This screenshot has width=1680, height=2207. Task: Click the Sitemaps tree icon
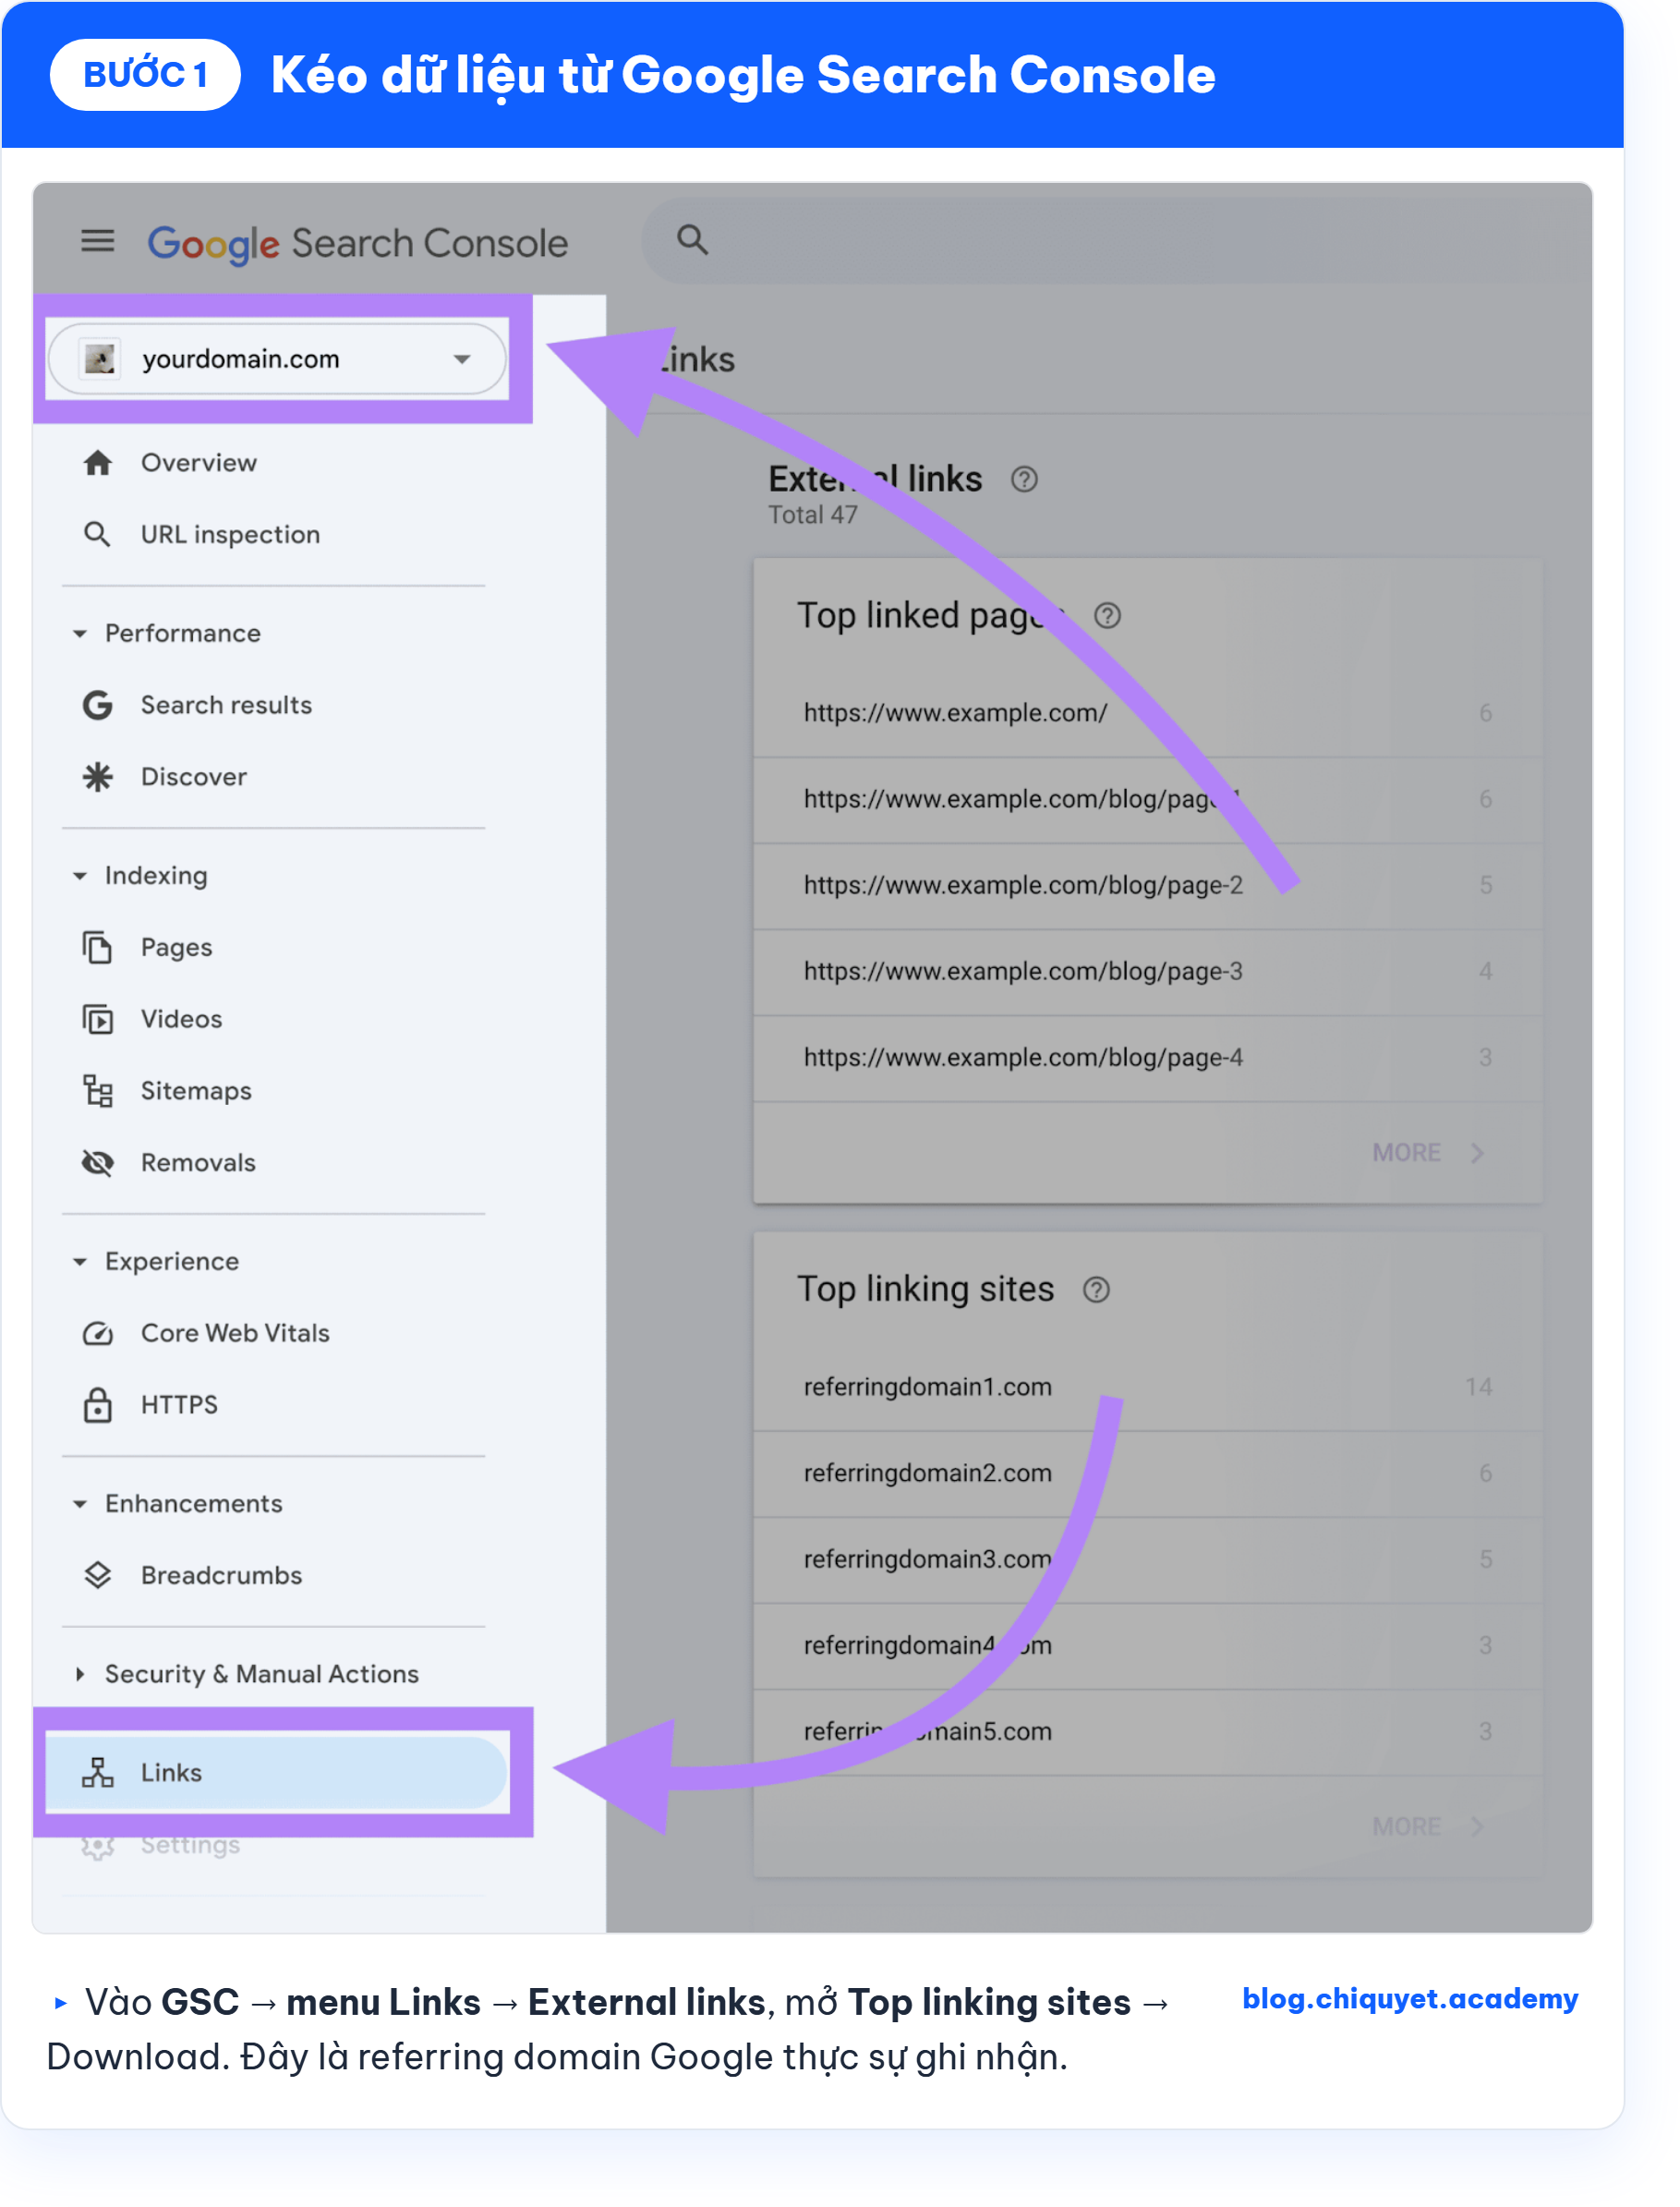97,1091
